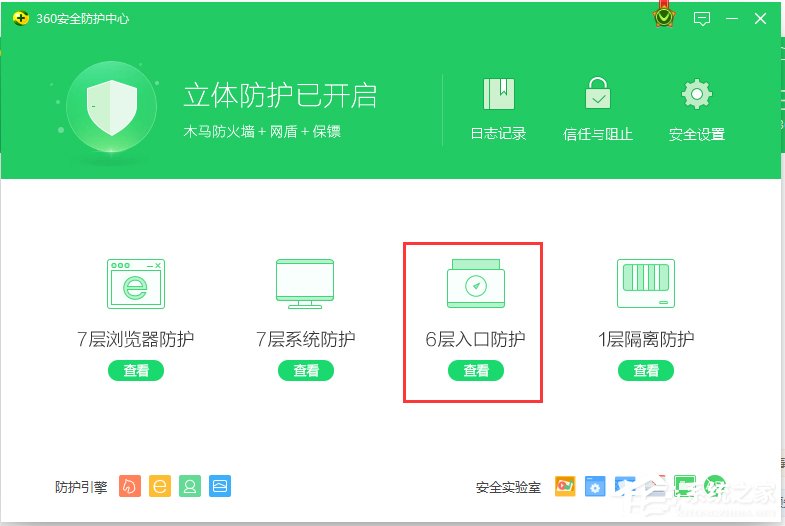Click the 6层入口防护 entry protection icon
Screen dimensions: 785x526
click(475, 284)
